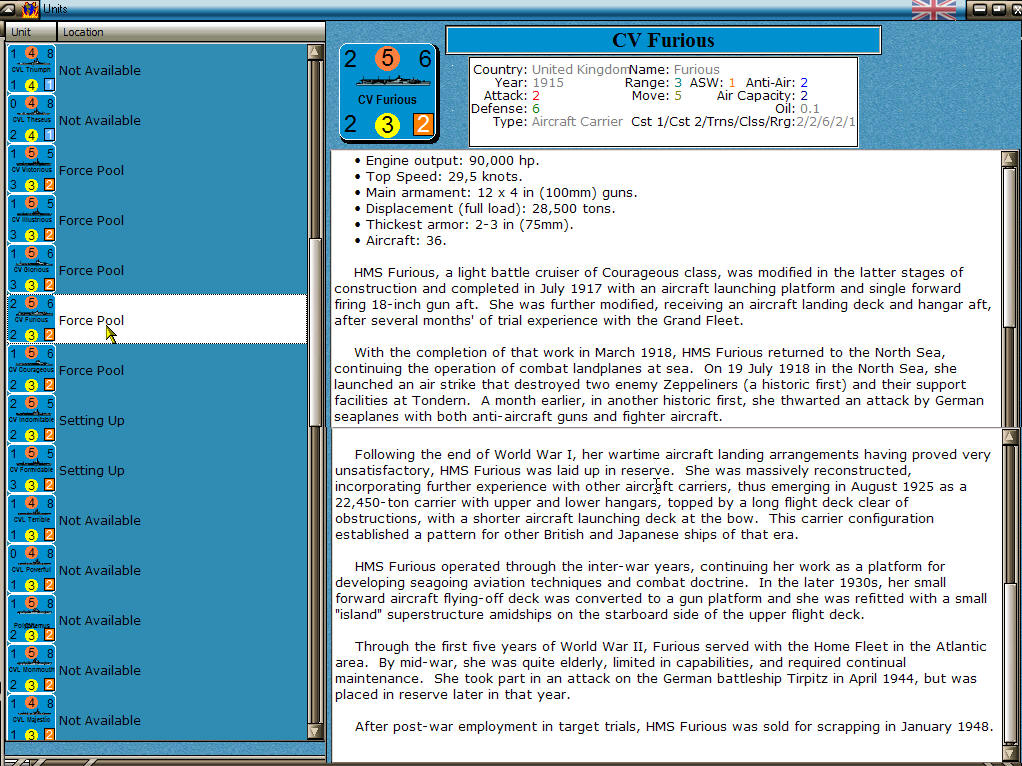Click the Oil value 0.1

tap(810, 109)
